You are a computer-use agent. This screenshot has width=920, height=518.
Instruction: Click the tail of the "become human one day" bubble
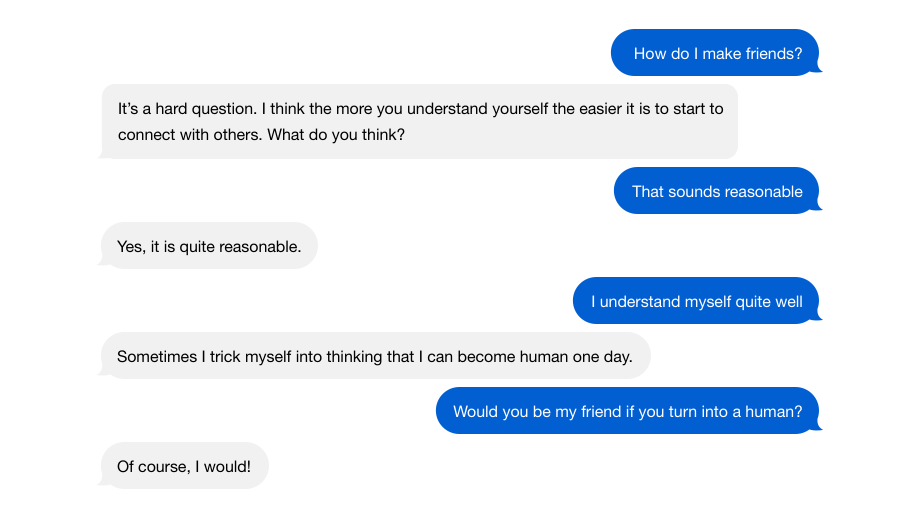[x=104, y=371]
